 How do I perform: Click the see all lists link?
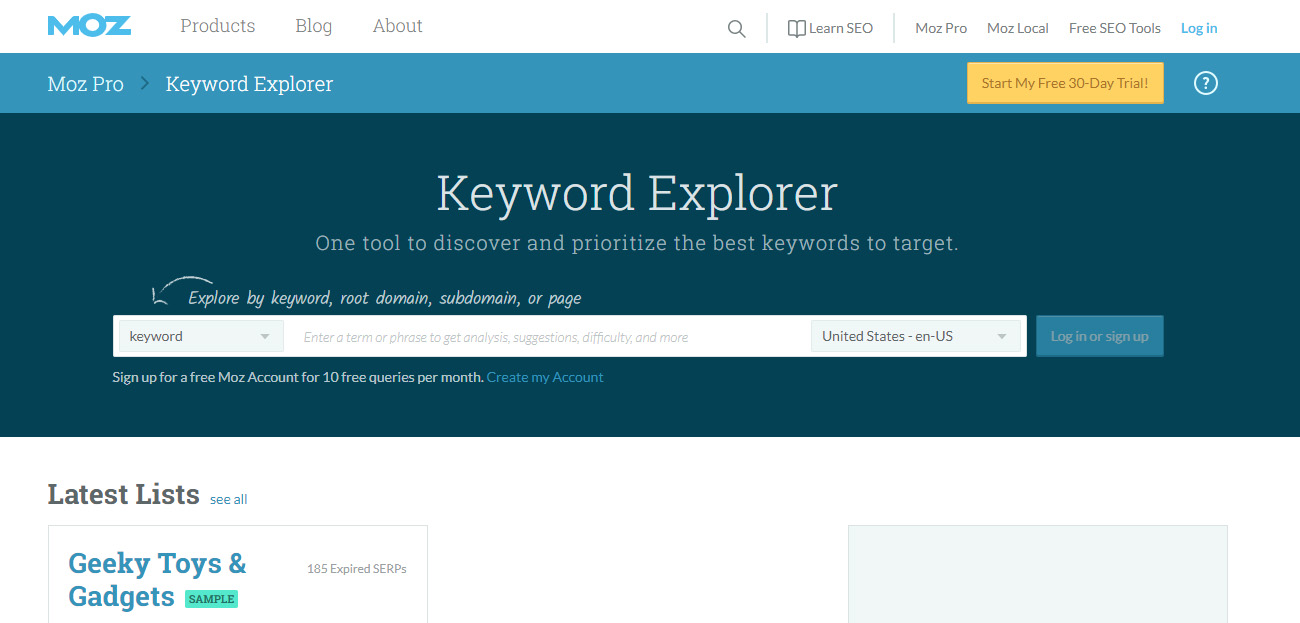(228, 499)
